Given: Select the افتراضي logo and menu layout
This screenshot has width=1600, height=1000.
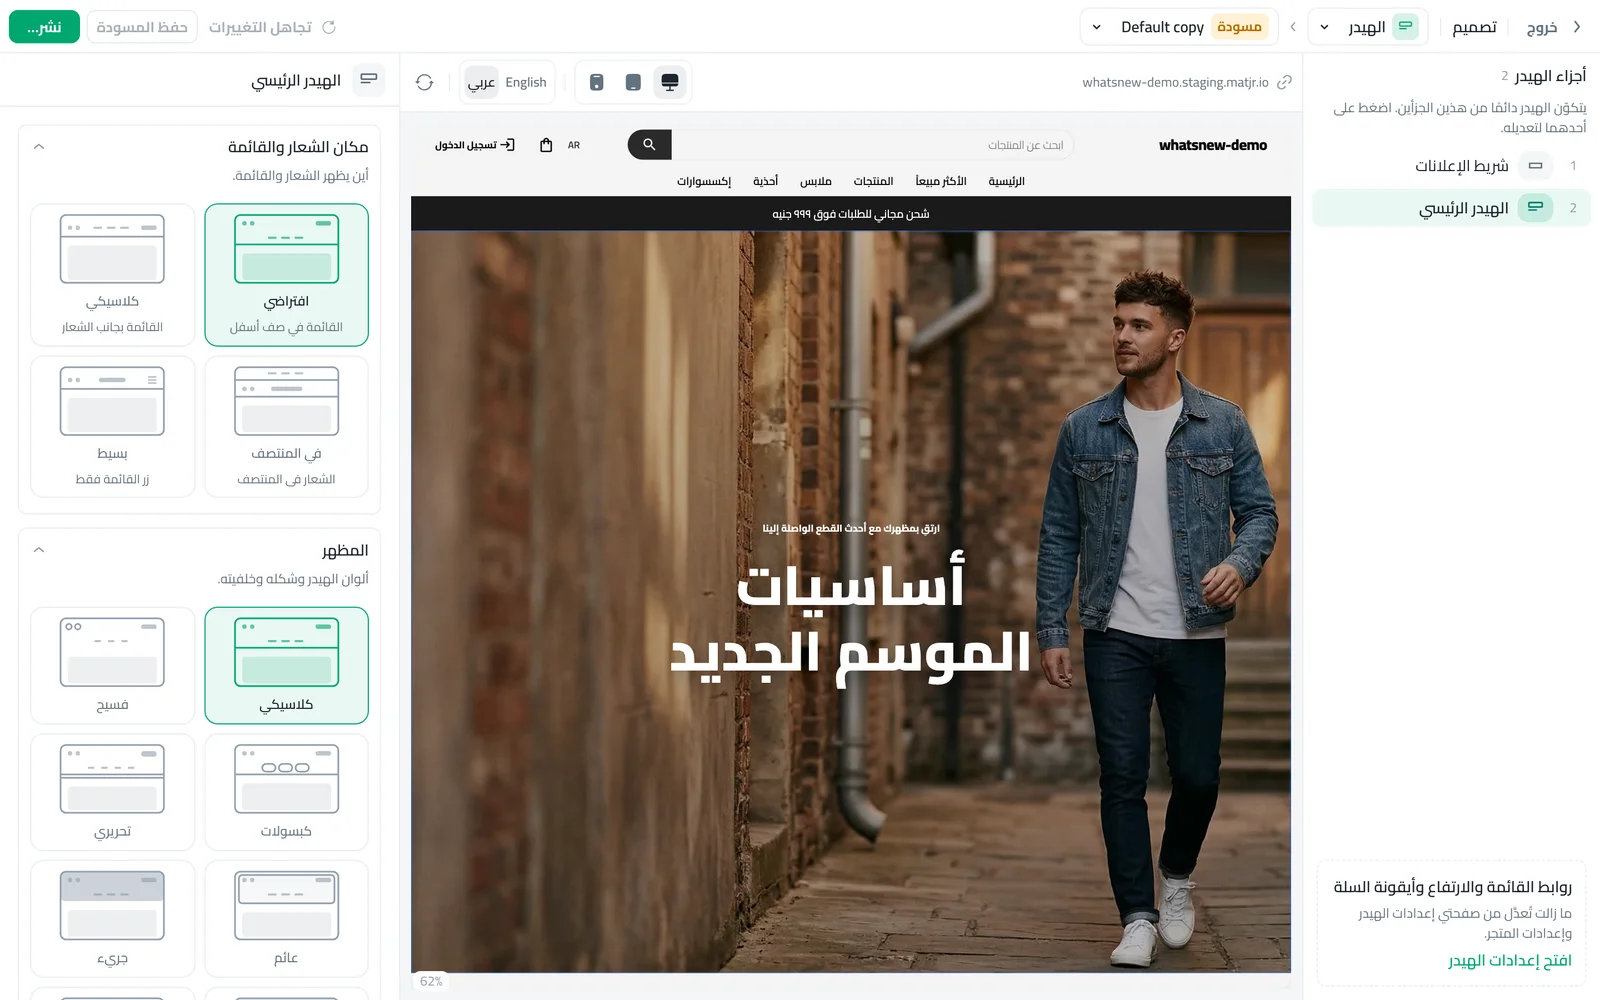Looking at the screenshot, I should (x=287, y=275).
